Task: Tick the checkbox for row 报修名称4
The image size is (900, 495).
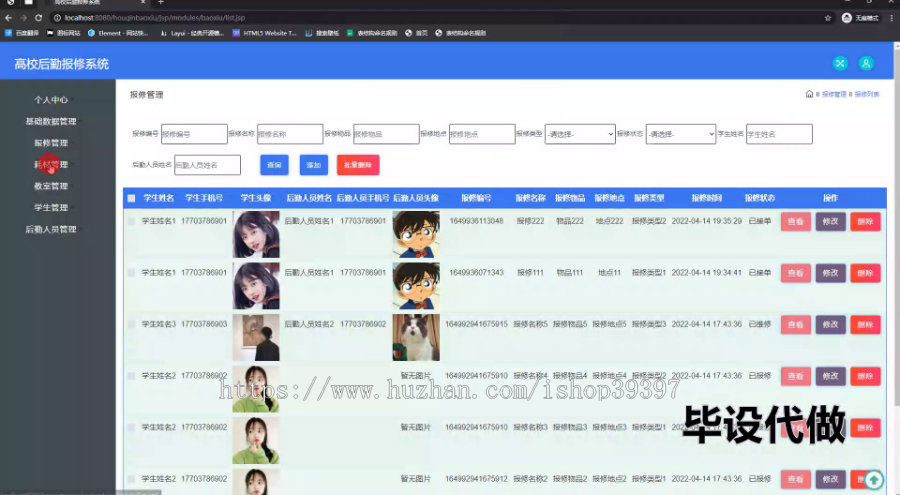Action: point(131,376)
